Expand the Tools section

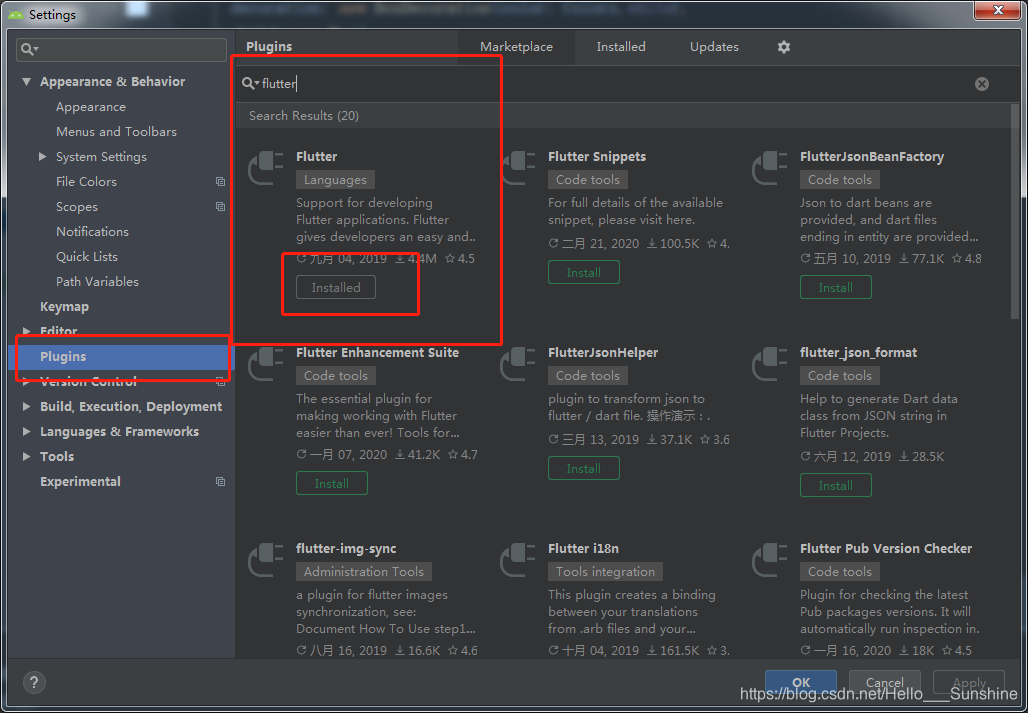[26, 456]
